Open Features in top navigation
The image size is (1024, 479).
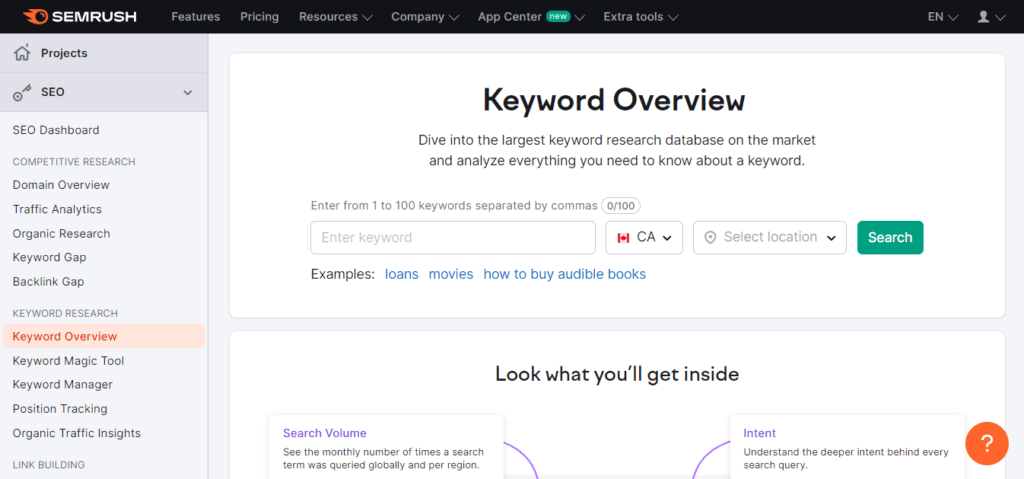(195, 16)
